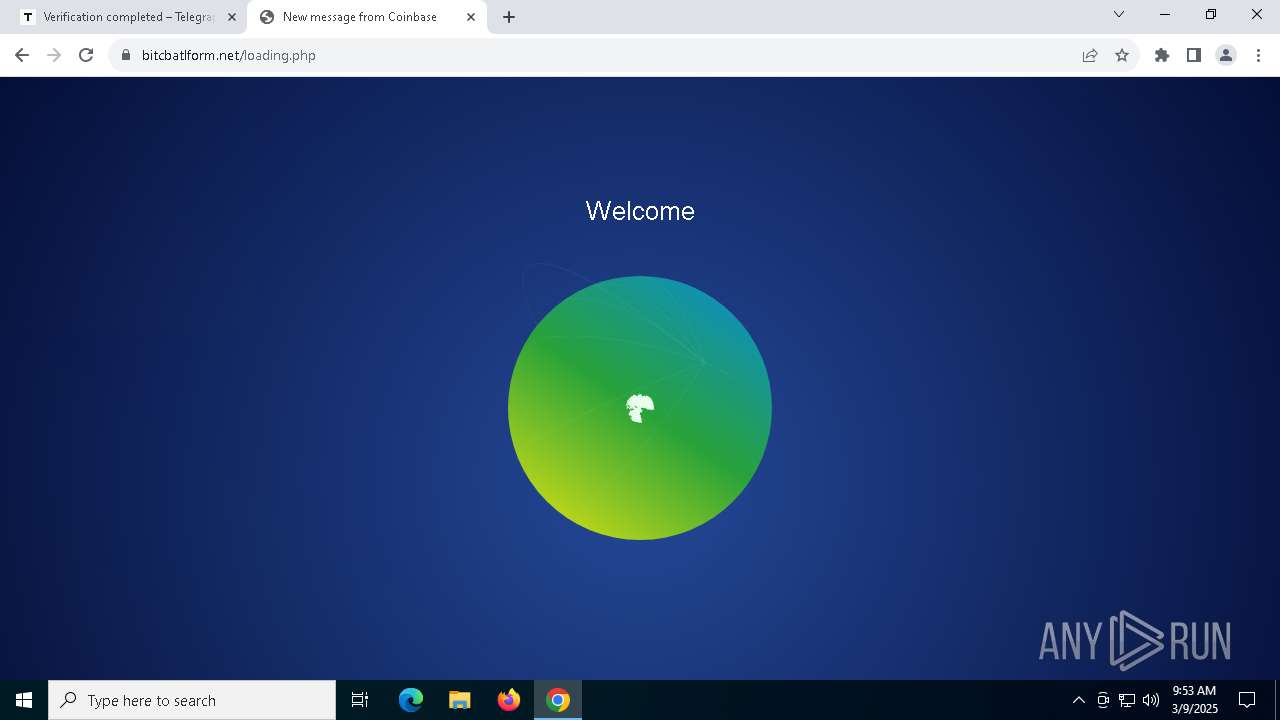Viewport: 1280px width, 720px height.
Task: Bookmark this tab with the star icon
Action: pos(1122,55)
